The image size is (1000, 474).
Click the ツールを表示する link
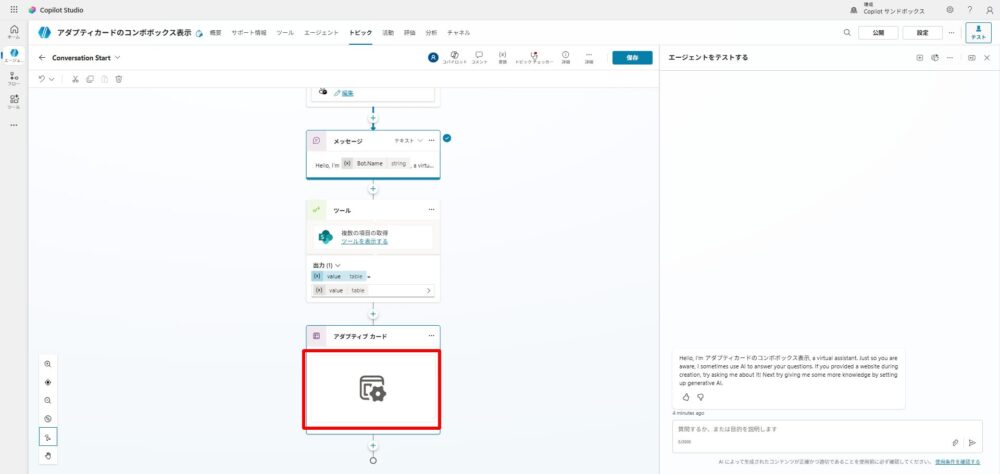[364, 241]
